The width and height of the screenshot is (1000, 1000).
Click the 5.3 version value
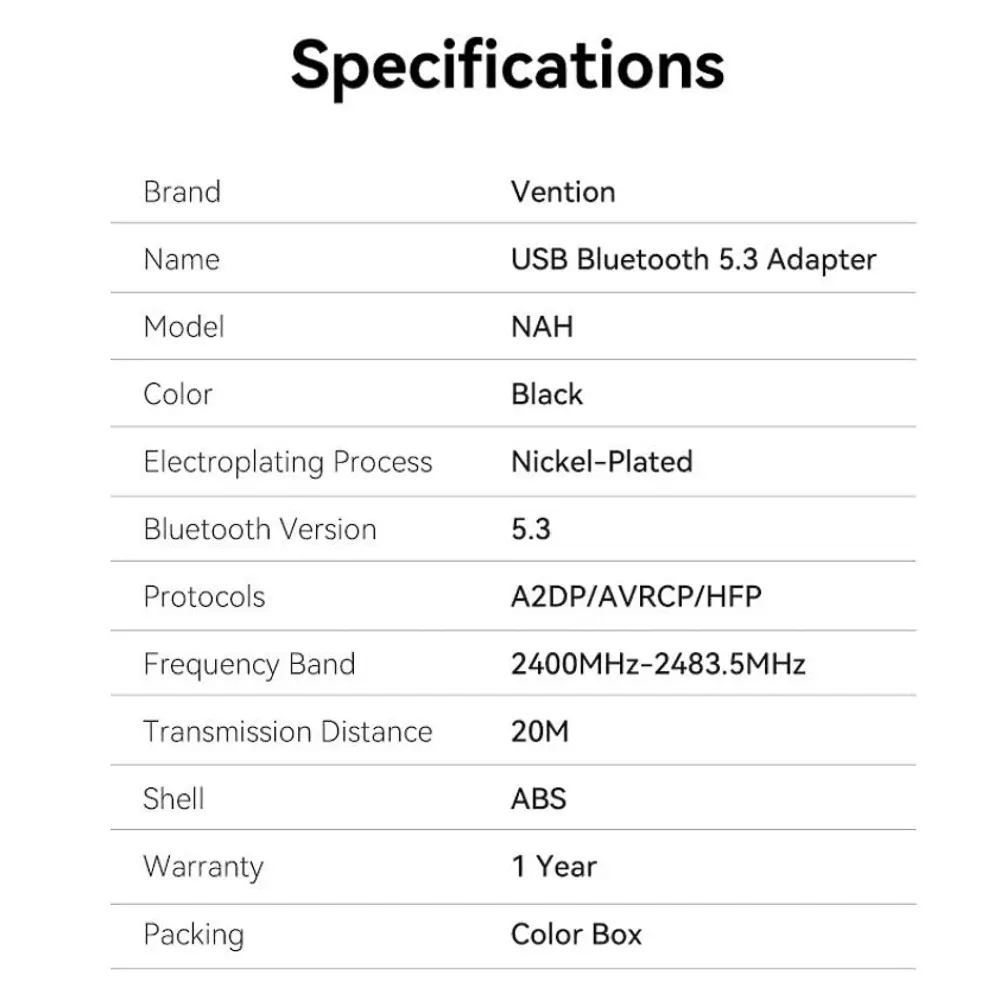point(531,529)
